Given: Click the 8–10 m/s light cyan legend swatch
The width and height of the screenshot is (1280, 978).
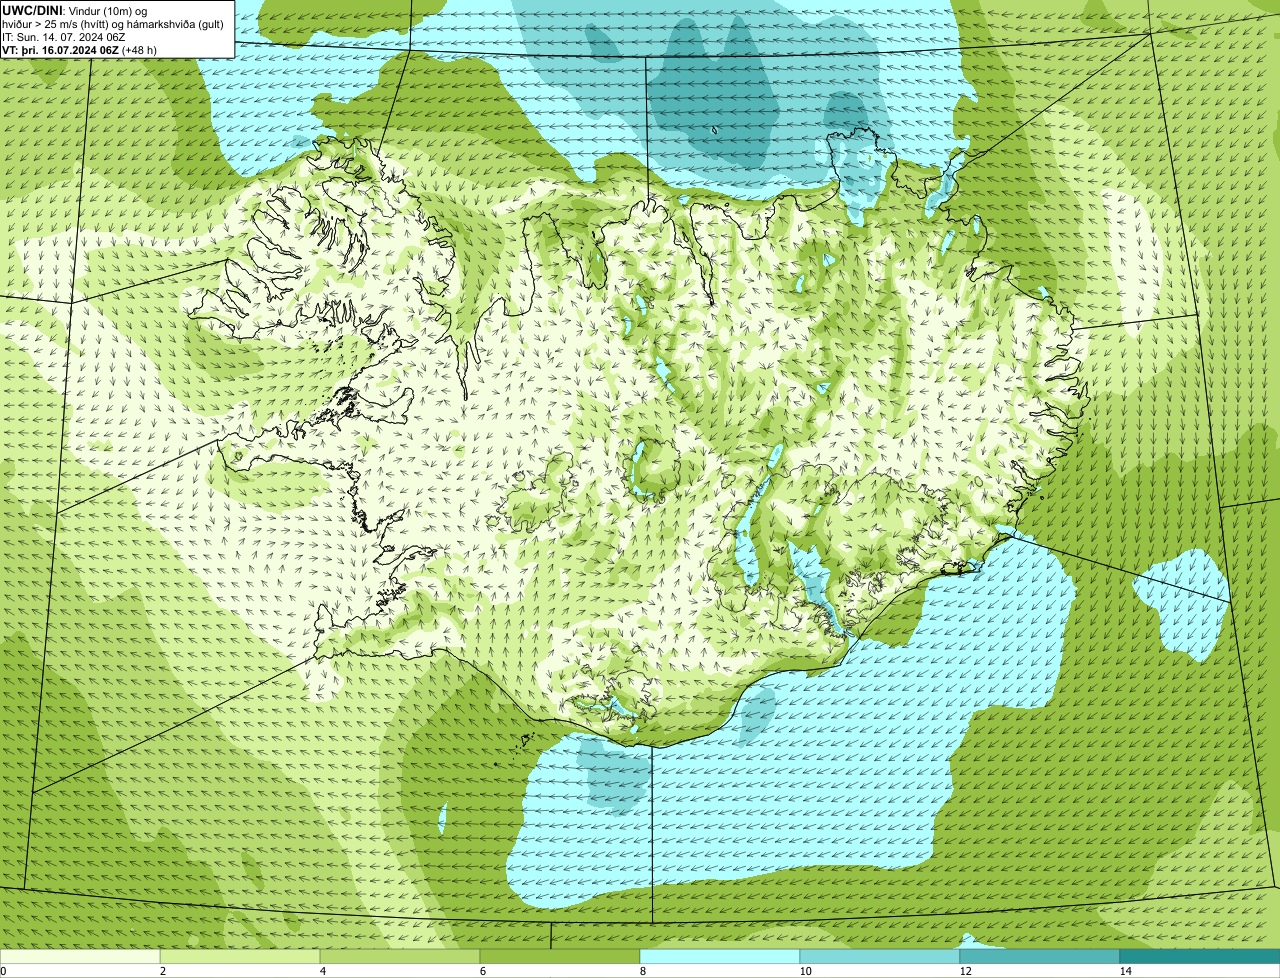Looking at the screenshot, I should (720, 956).
